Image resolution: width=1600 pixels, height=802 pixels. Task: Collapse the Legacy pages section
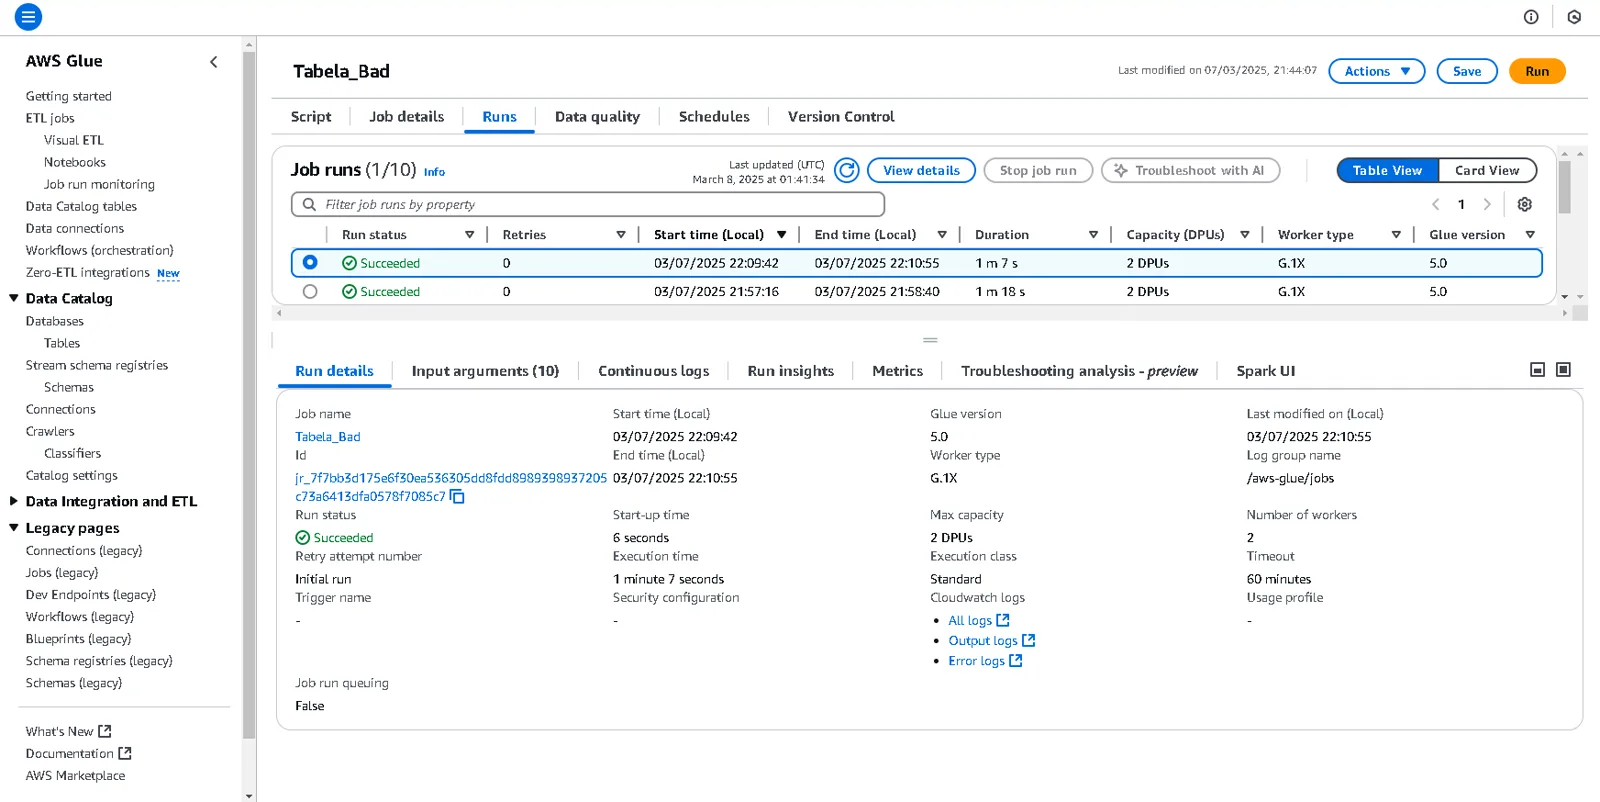14,528
